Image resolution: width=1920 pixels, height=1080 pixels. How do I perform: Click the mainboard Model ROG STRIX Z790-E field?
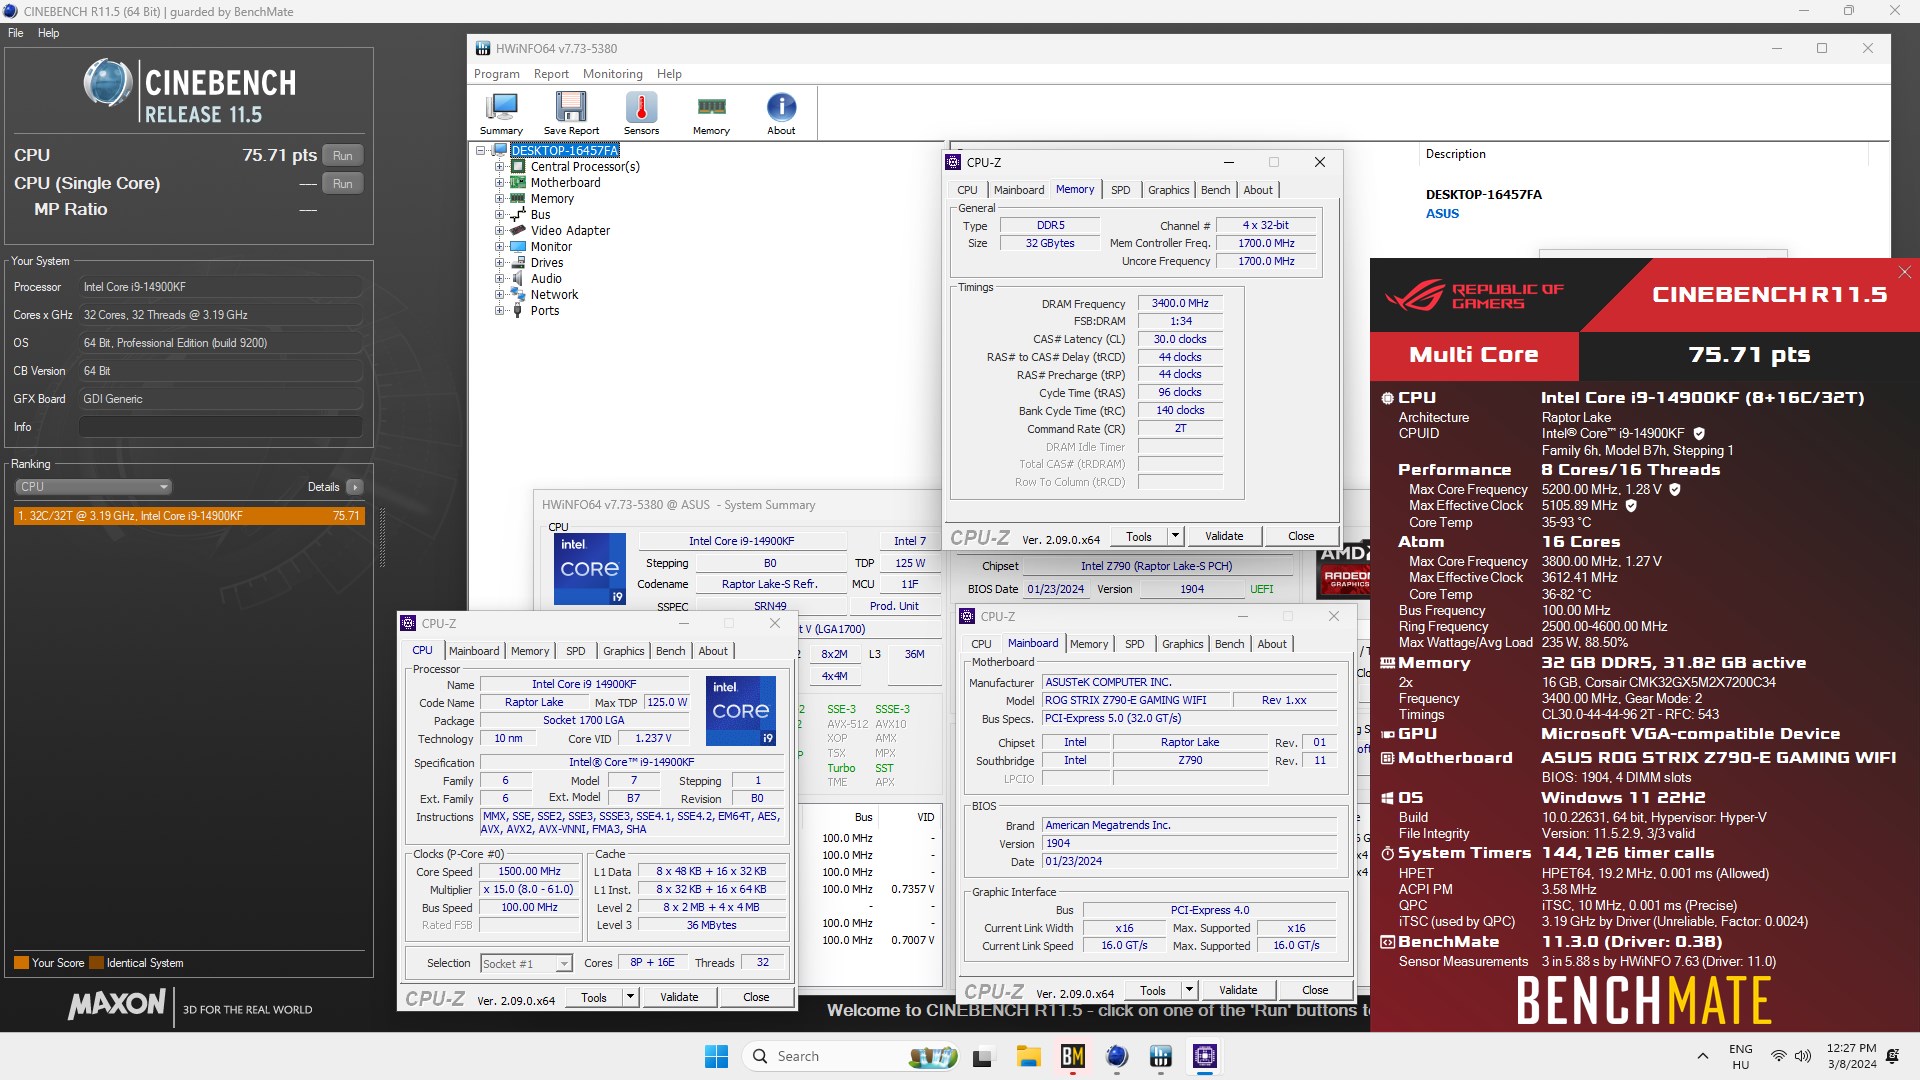coord(1138,701)
